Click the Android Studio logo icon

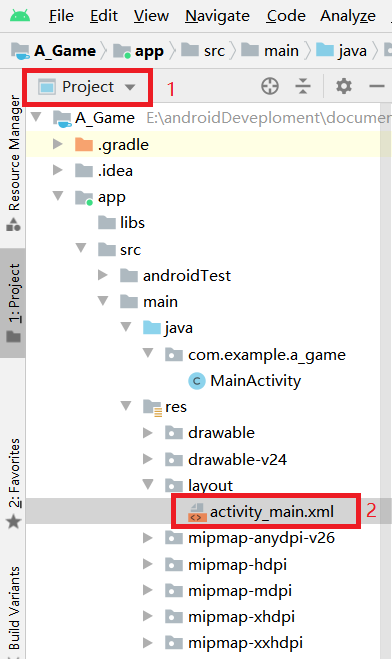[20, 16]
